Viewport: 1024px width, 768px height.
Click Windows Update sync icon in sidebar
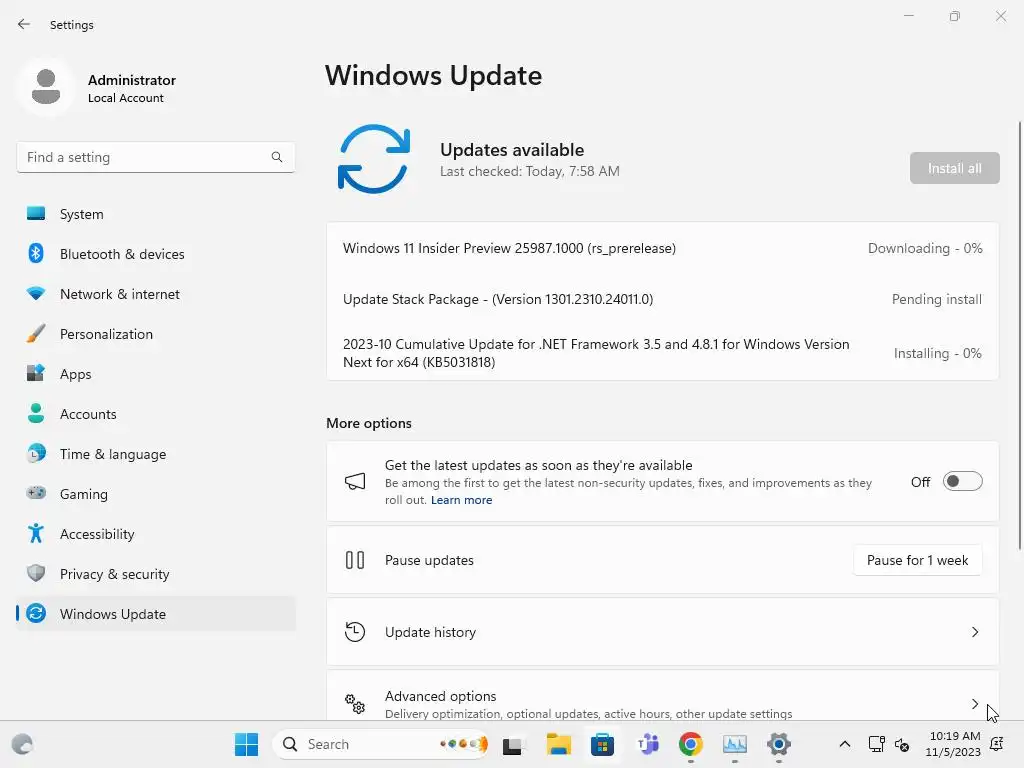click(36, 613)
